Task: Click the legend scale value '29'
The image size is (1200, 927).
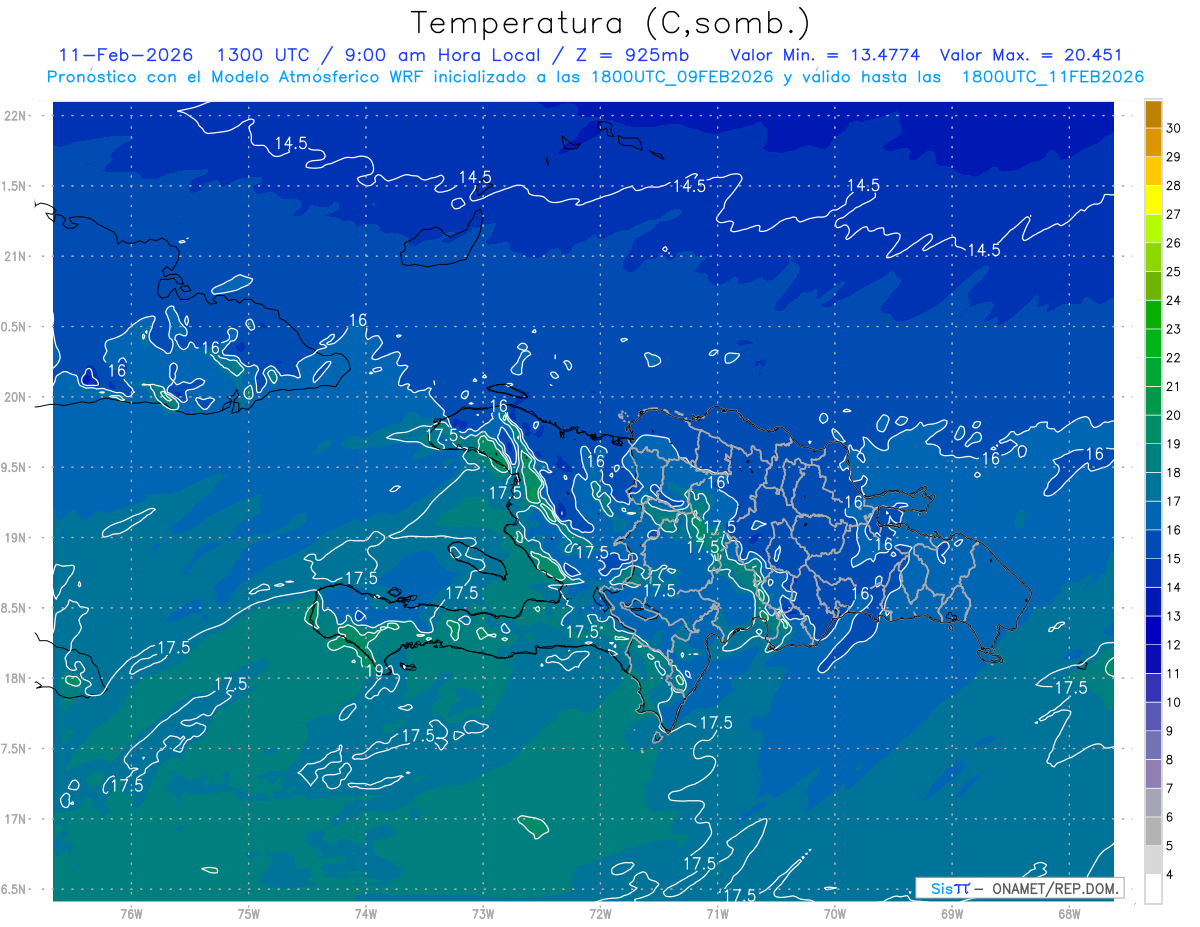Action: pos(1174,157)
